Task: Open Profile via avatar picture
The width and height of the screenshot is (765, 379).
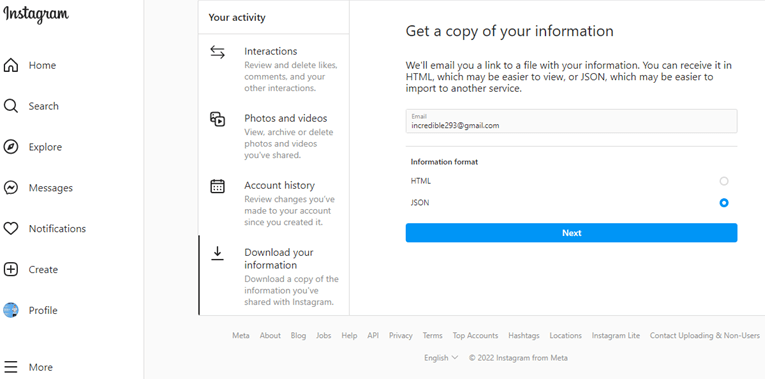Action: pos(11,310)
